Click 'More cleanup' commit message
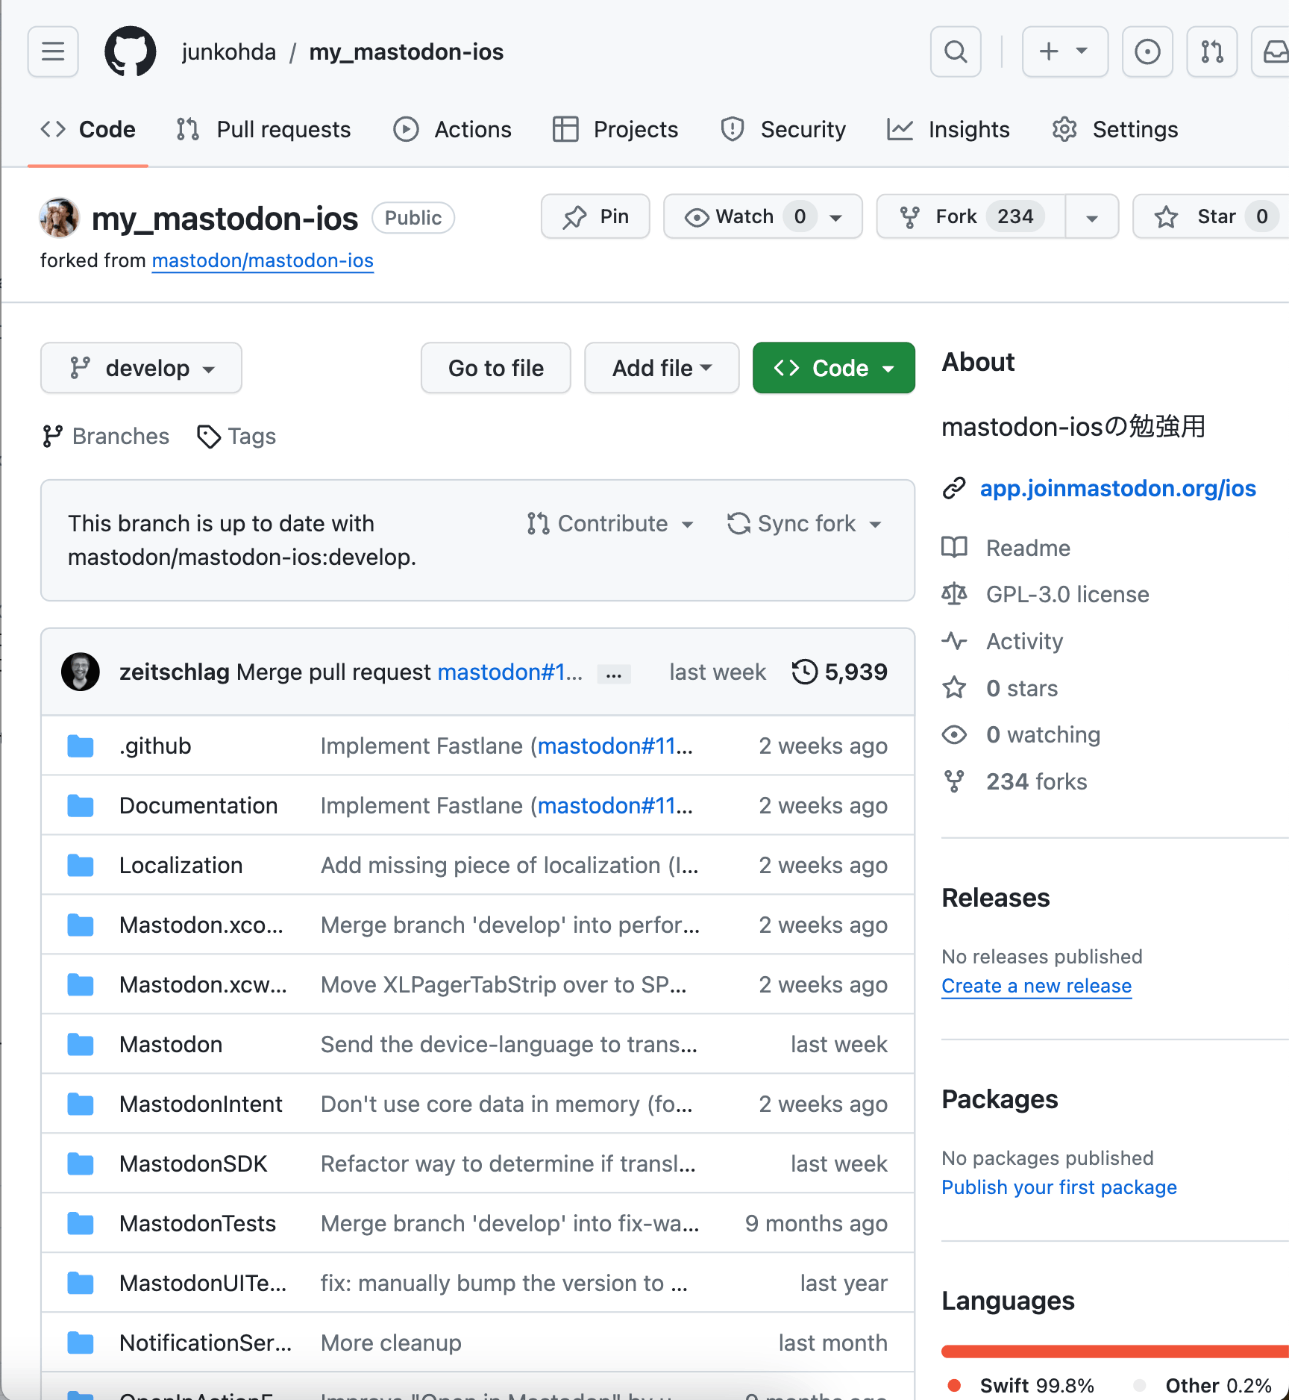The image size is (1289, 1400). tap(391, 1343)
